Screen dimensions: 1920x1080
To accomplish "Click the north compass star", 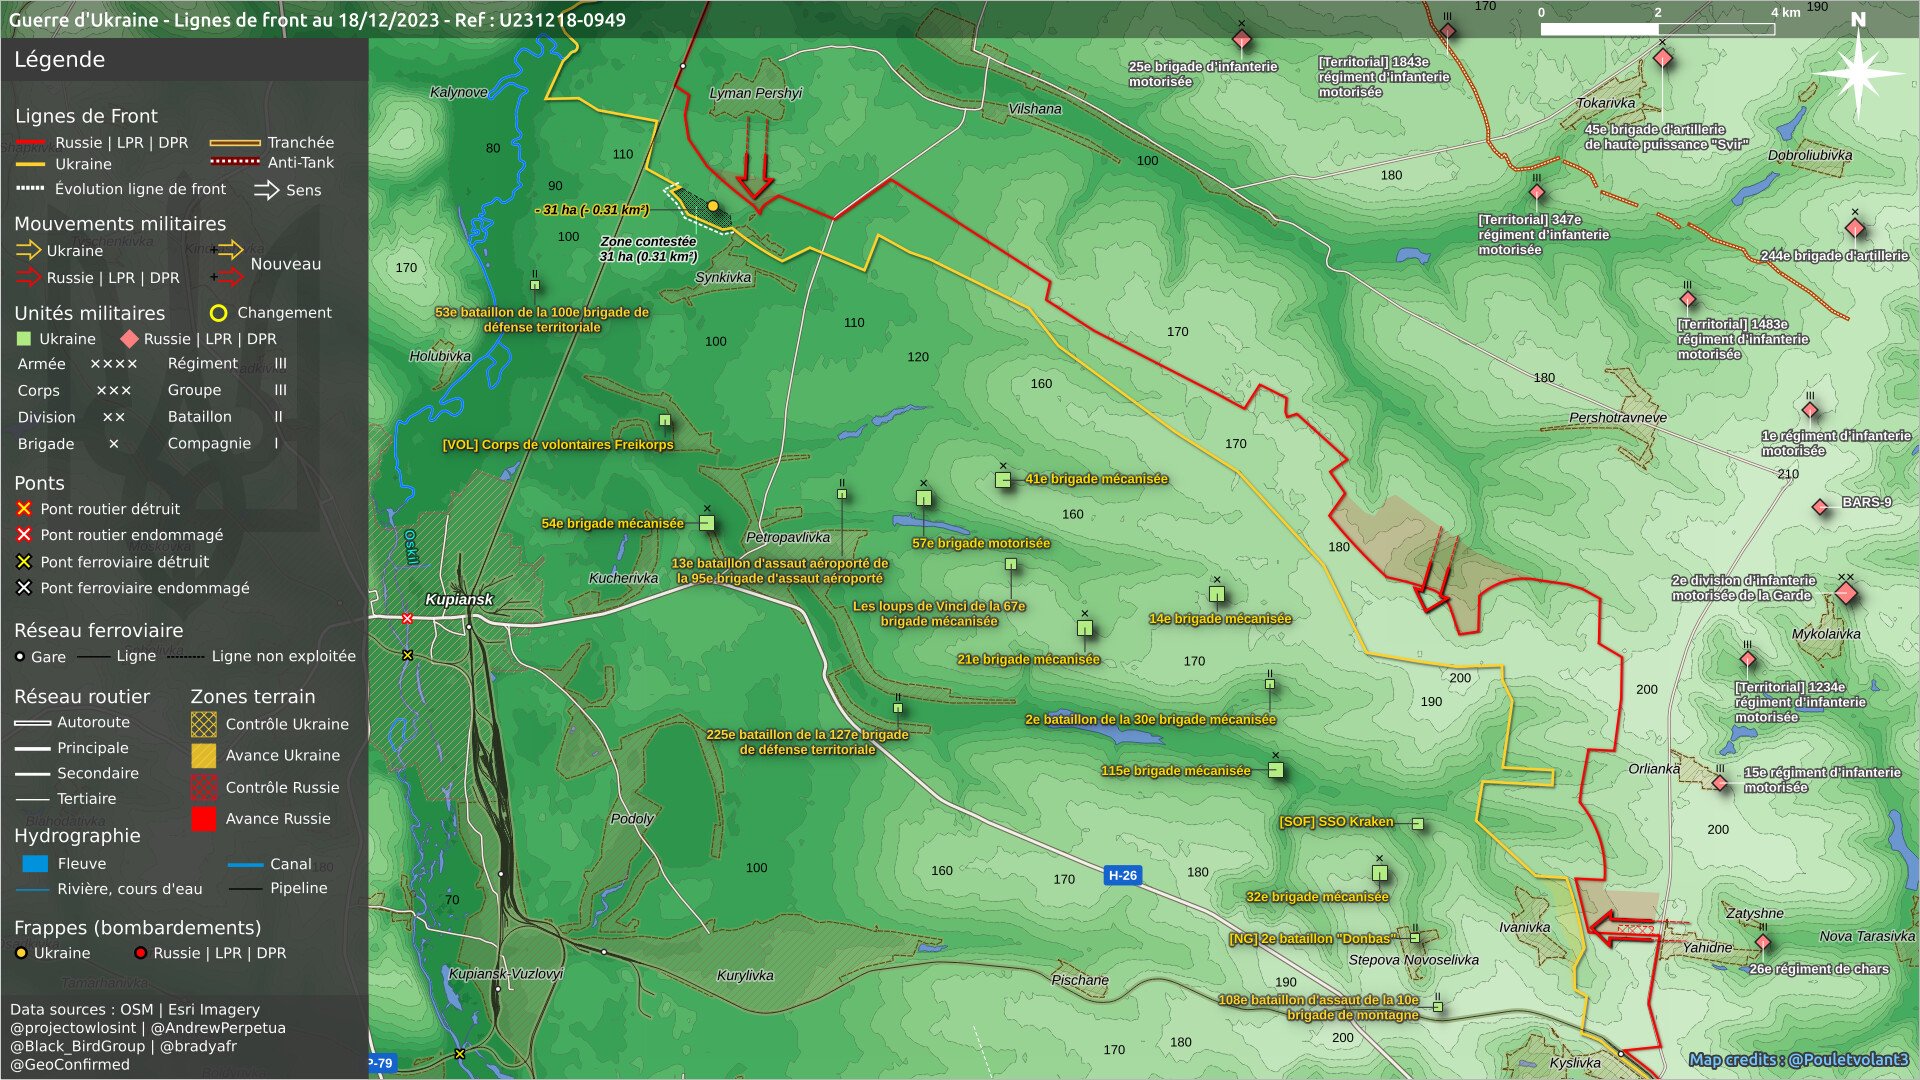I will pyautogui.click(x=1858, y=74).
